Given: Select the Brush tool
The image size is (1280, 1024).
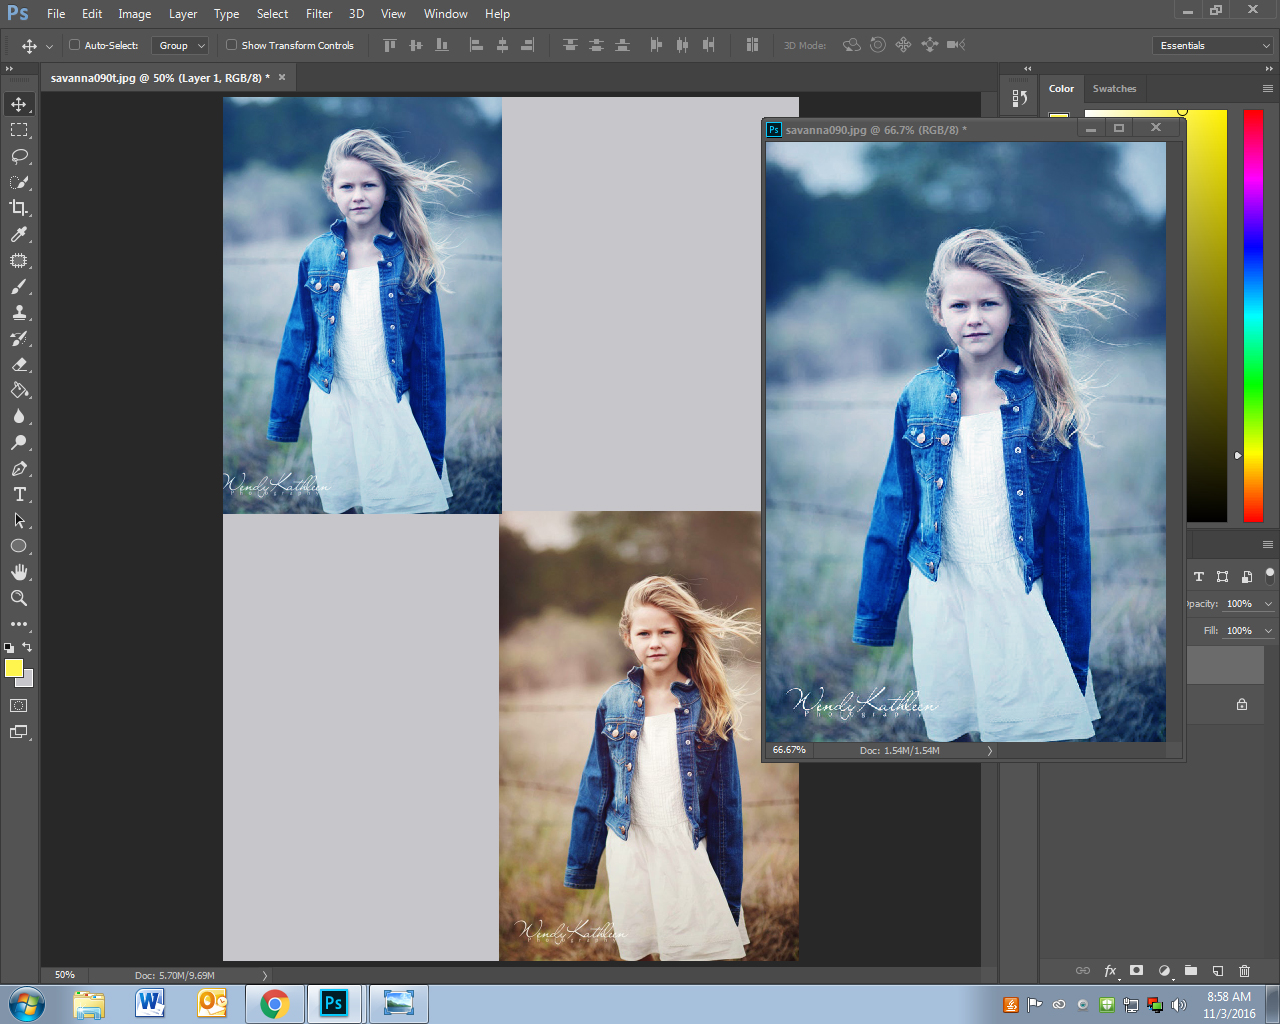Looking at the screenshot, I should pyautogui.click(x=20, y=286).
